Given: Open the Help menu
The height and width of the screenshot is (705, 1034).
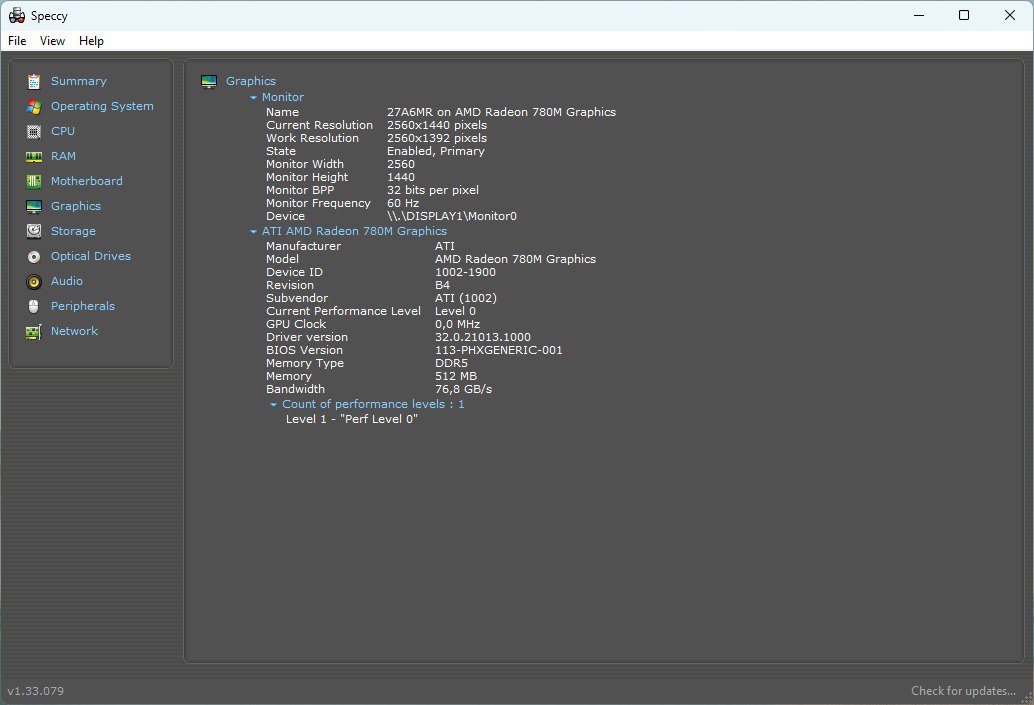Looking at the screenshot, I should (91, 41).
